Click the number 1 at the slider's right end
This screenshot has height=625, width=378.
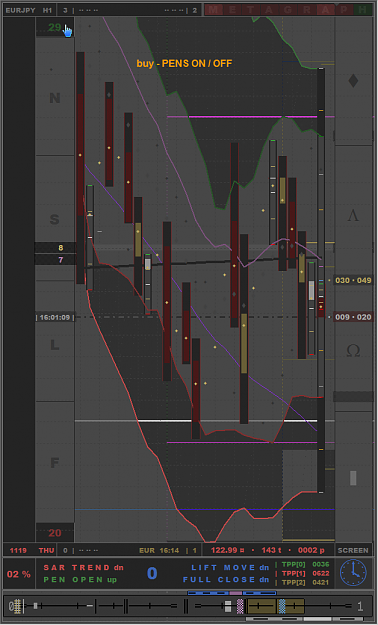(360, 607)
